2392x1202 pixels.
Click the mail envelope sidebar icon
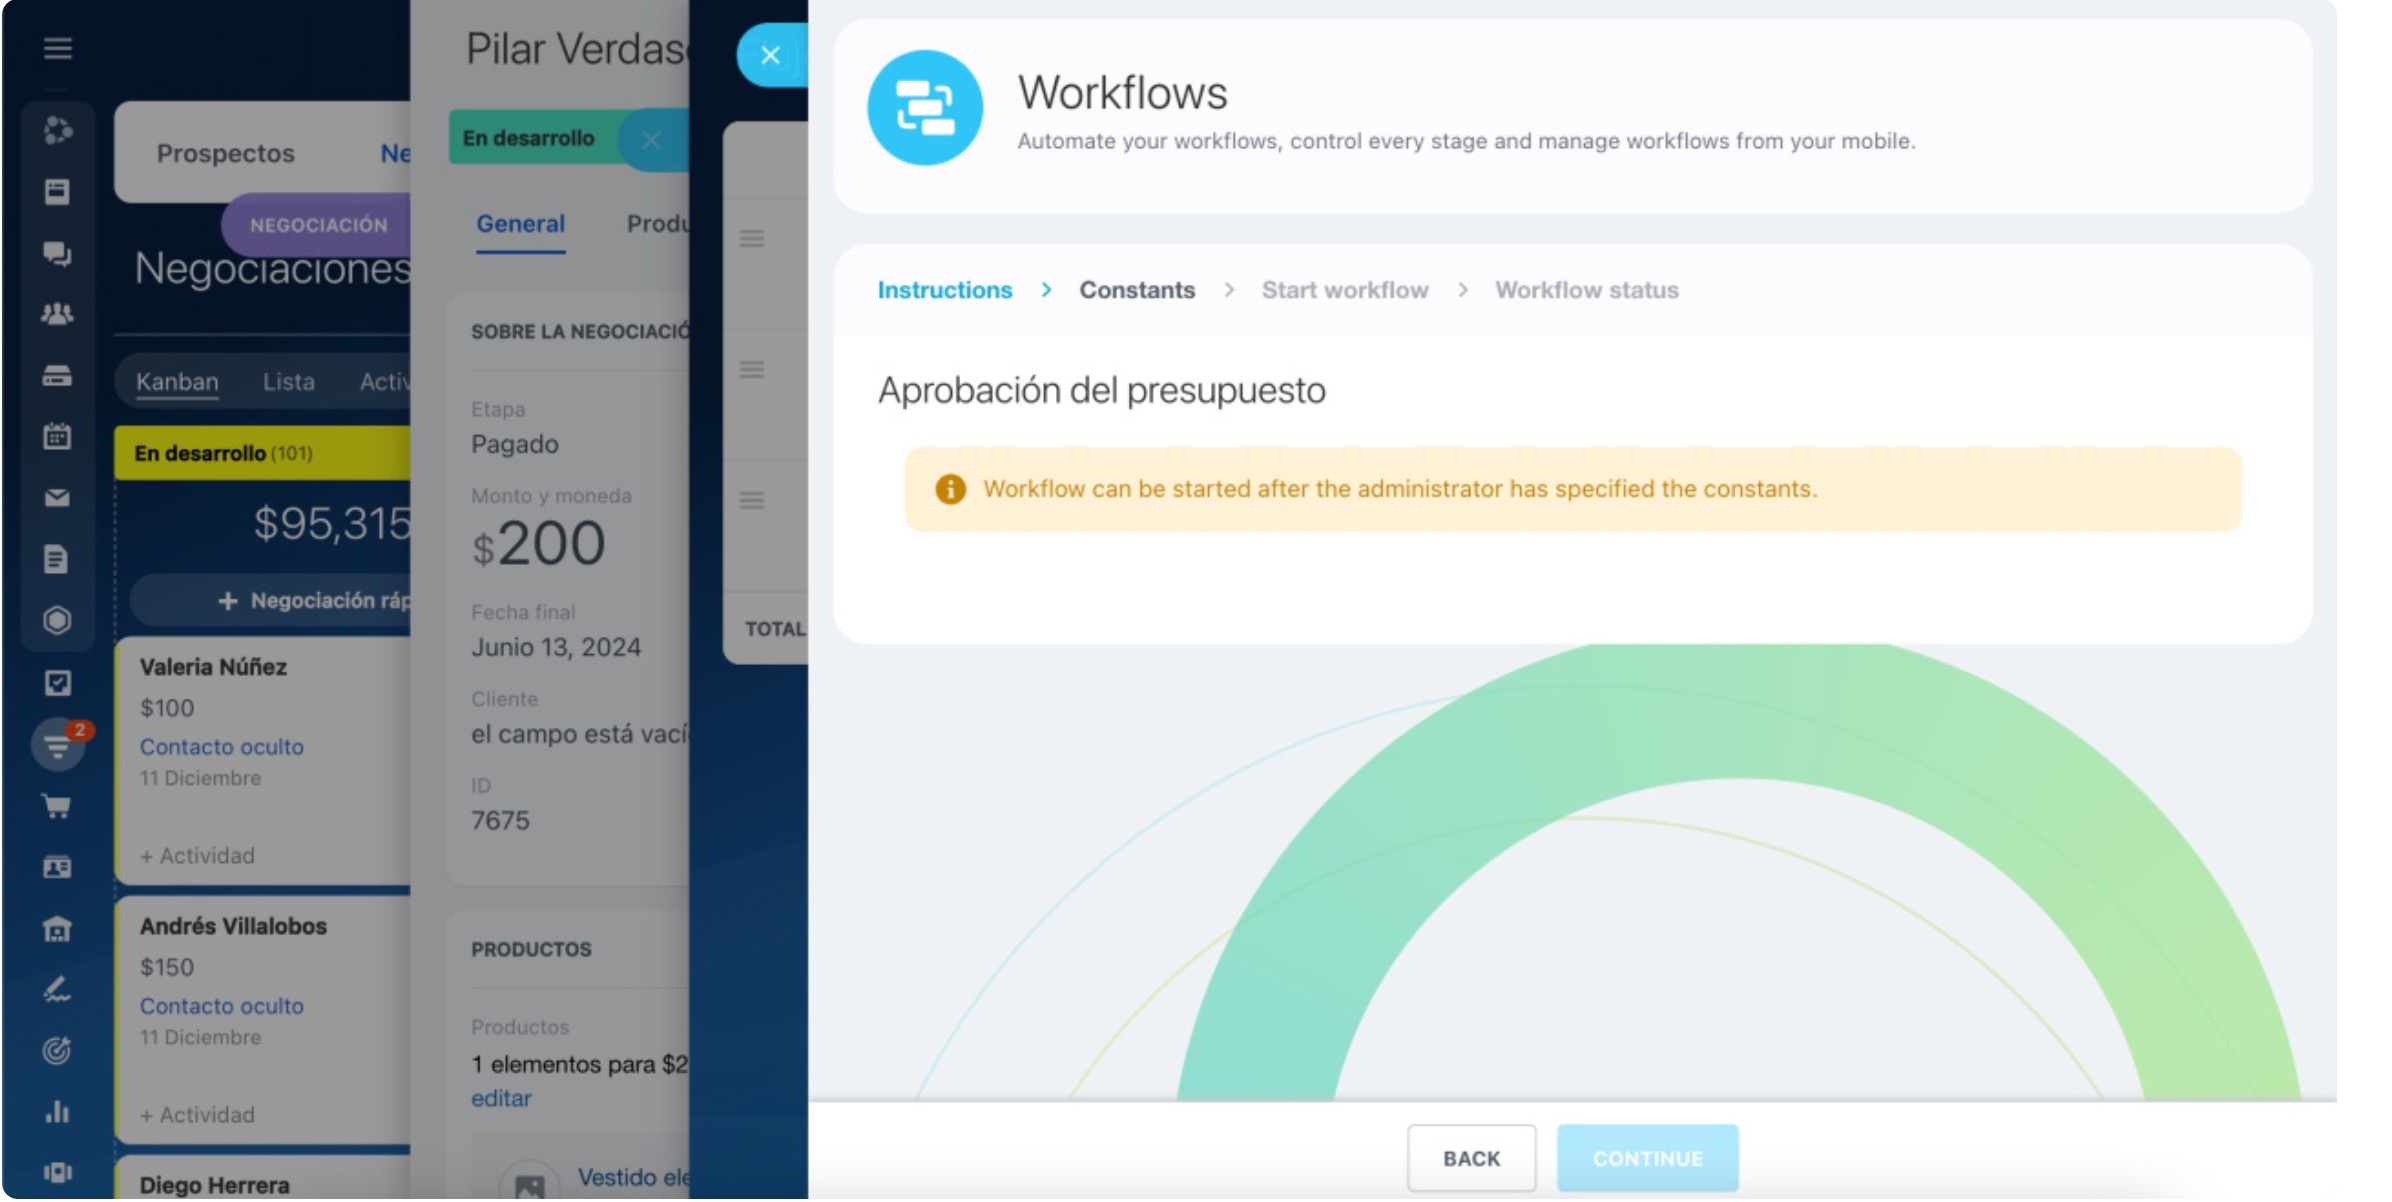point(57,498)
